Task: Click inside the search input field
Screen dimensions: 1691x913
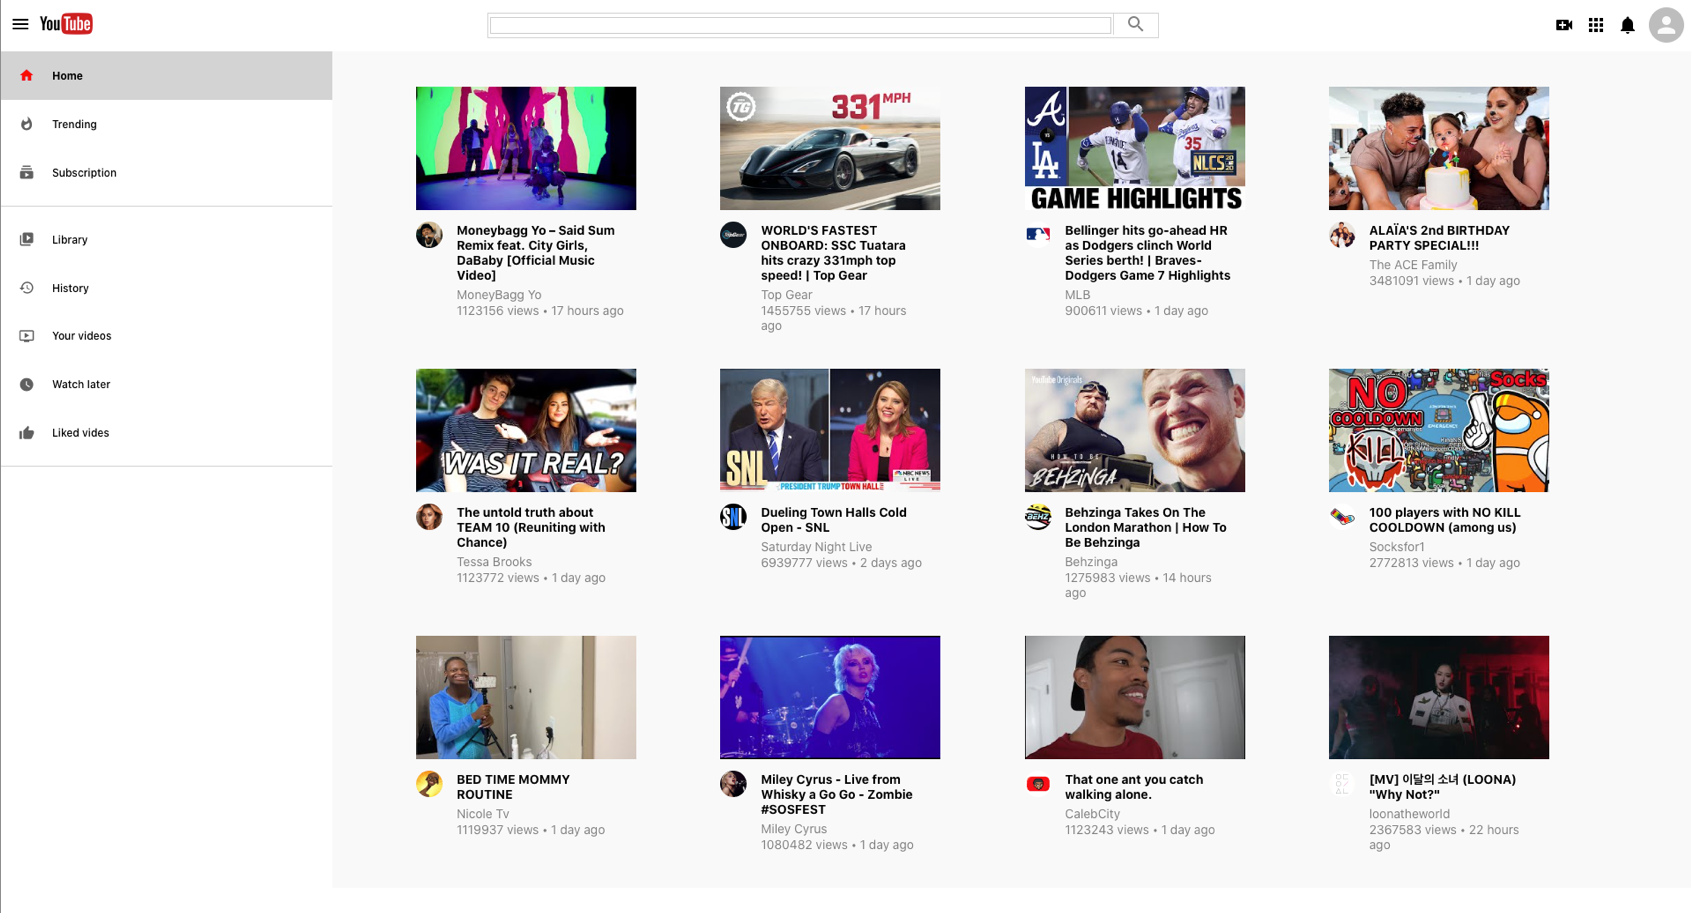Action: pyautogui.click(x=798, y=24)
